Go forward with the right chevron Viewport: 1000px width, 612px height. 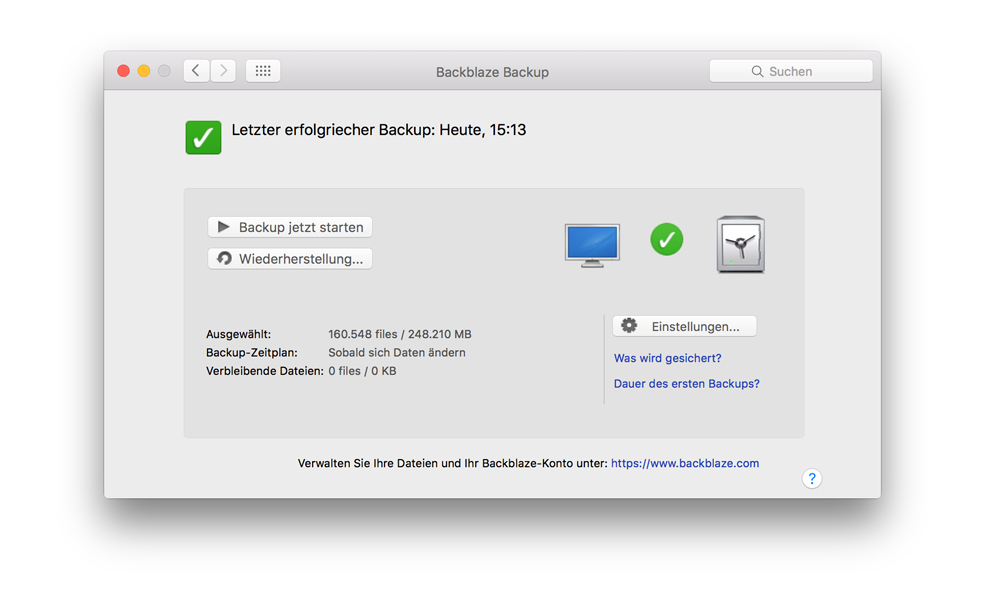[223, 71]
